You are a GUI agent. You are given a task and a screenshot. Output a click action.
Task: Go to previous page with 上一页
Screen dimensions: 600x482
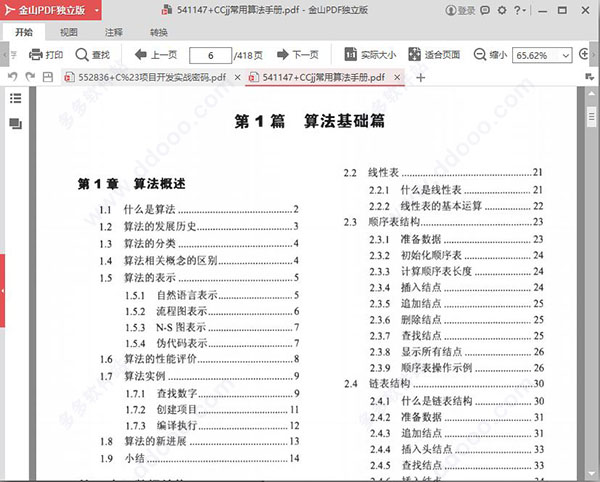coord(156,55)
